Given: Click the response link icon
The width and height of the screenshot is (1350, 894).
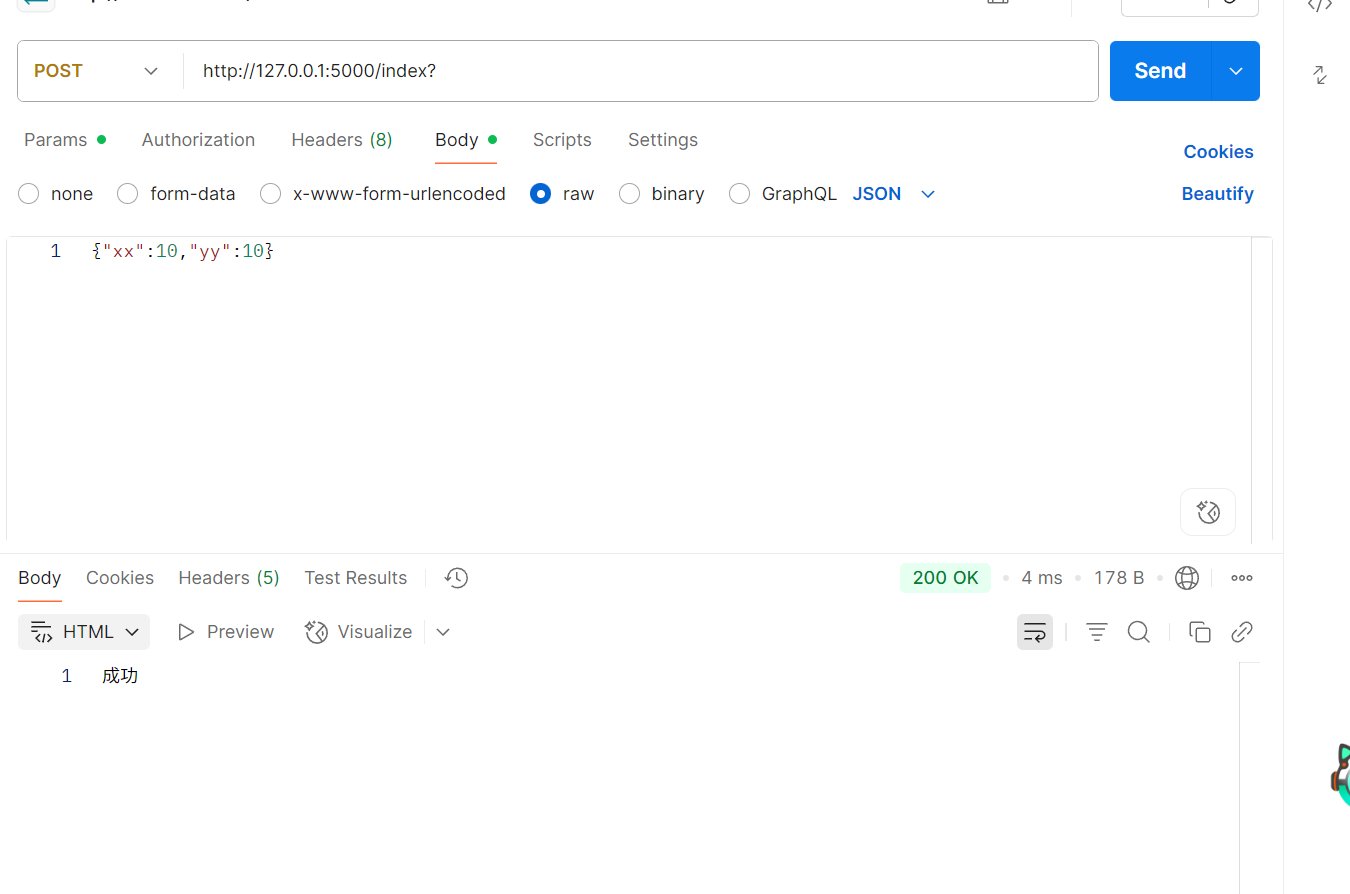Looking at the screenshot, I should pyautogui.click(x=1242, y=632).
